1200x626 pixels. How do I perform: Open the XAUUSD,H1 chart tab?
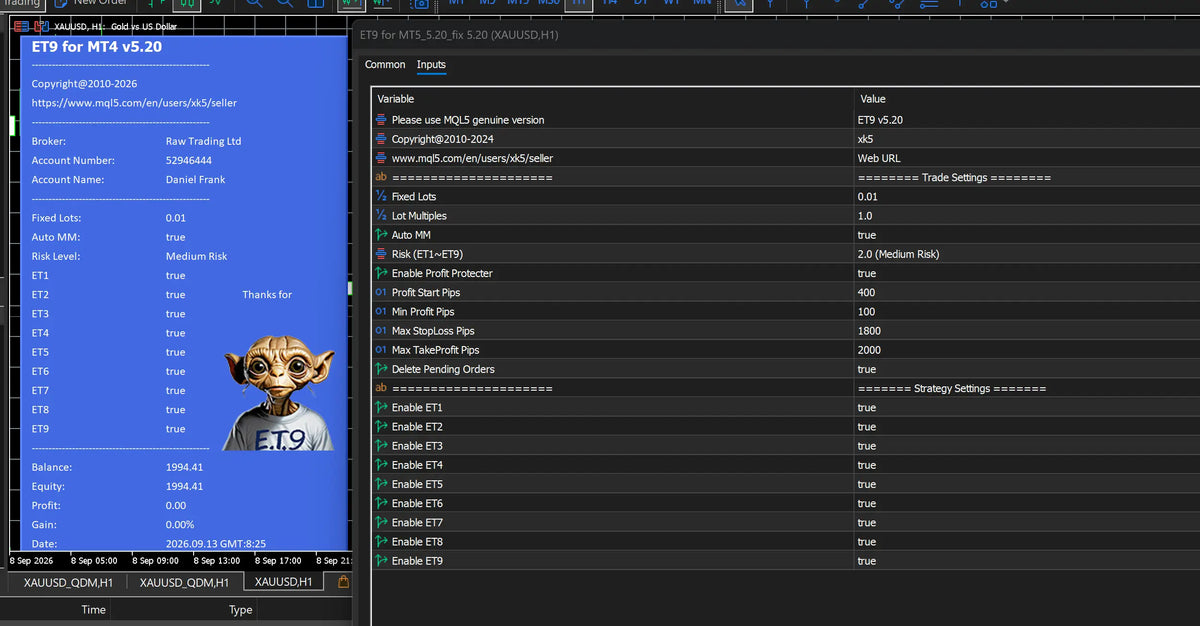pyautogui.click(x=284, y=581)
